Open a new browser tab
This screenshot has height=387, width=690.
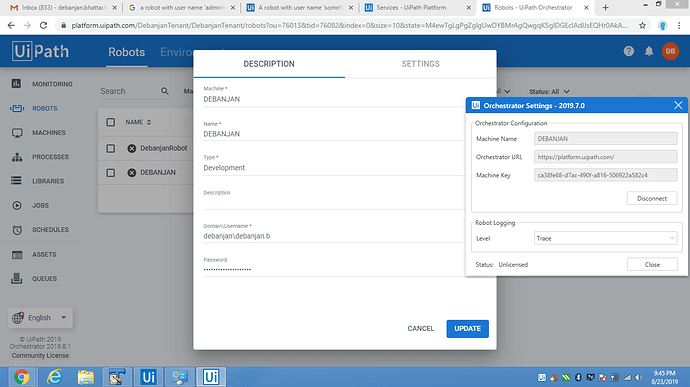[x=606, y=7]
